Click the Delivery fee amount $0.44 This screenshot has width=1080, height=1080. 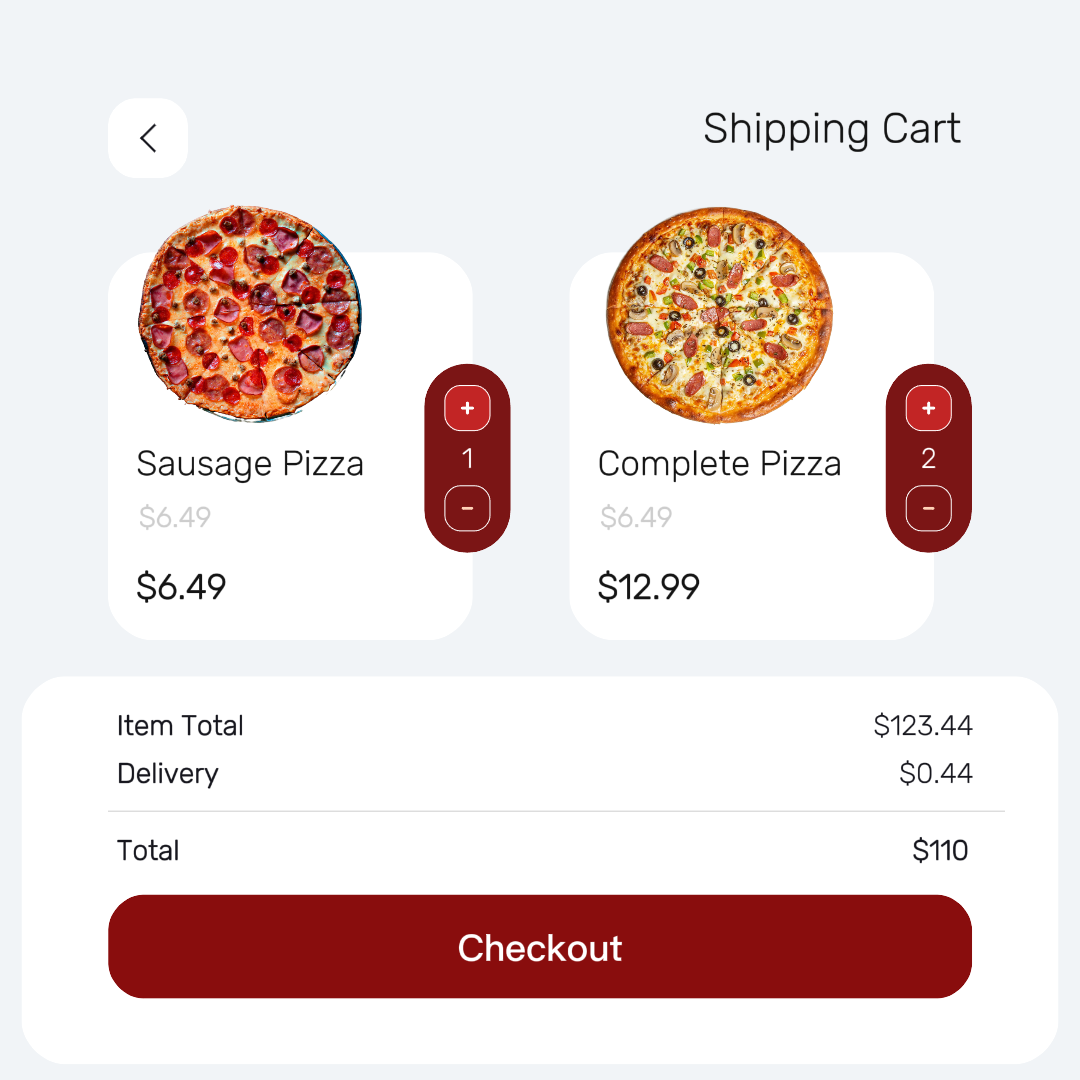(x=935, y=773)
